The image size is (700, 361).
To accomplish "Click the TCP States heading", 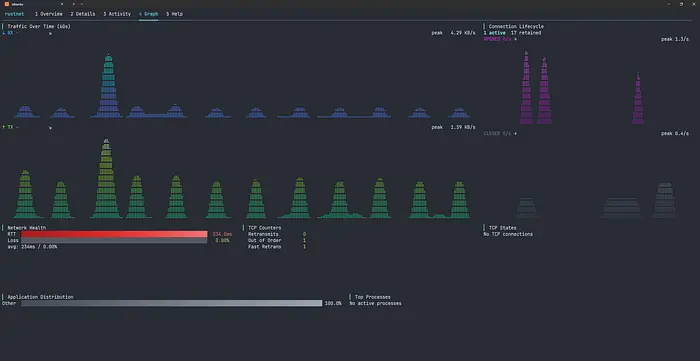I will click(503, 228).
